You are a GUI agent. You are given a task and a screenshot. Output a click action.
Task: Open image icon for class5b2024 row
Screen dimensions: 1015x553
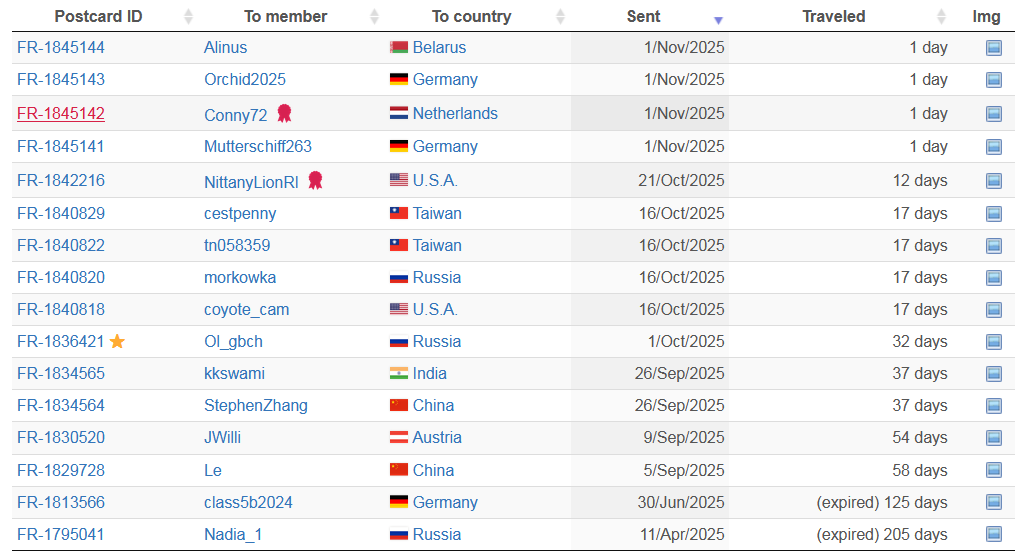tap(993, 502)
